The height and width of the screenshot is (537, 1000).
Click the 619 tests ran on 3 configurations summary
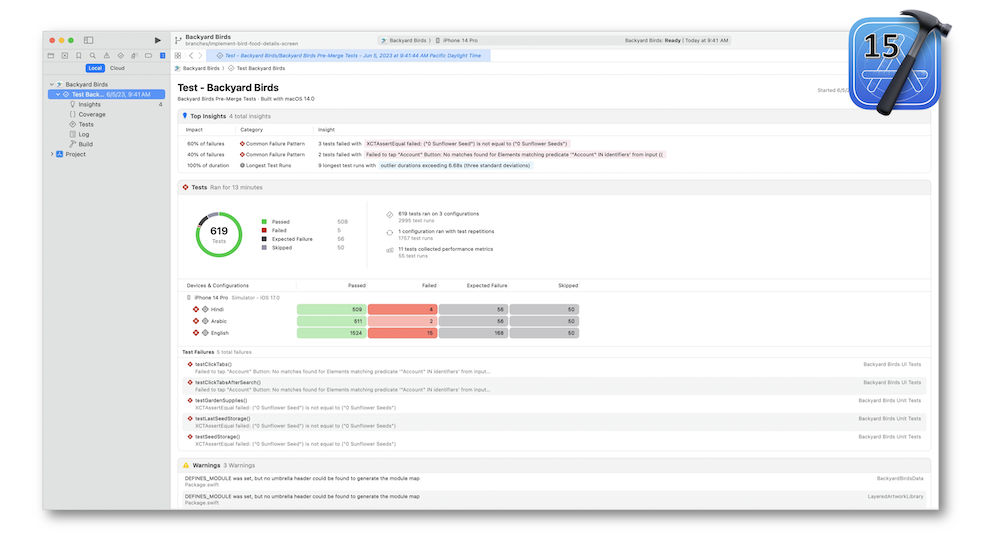438,214
